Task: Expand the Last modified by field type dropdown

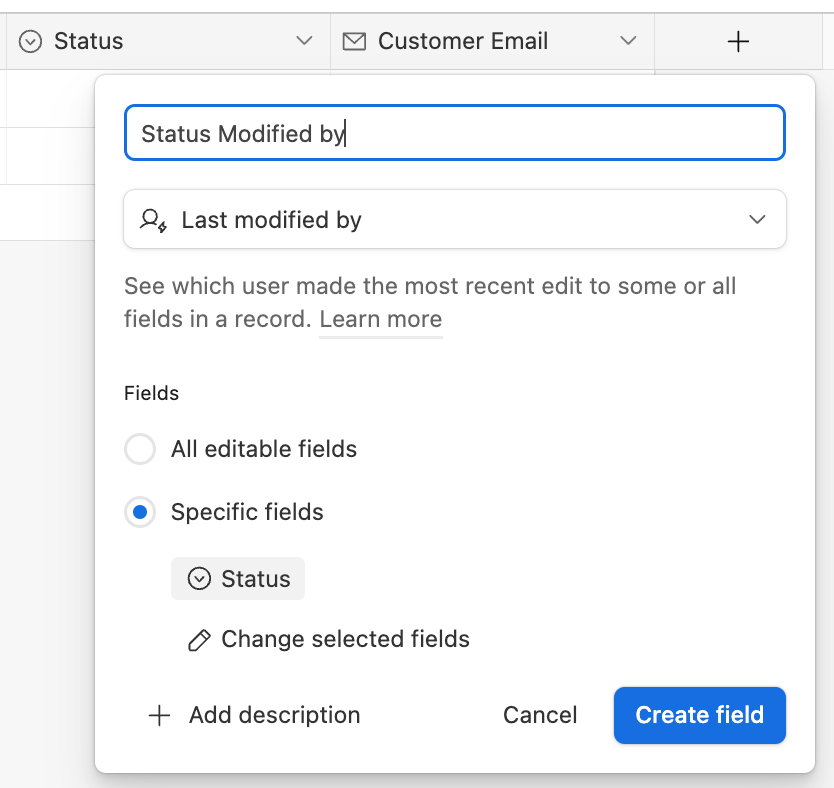Action: (x=455, y=219)
